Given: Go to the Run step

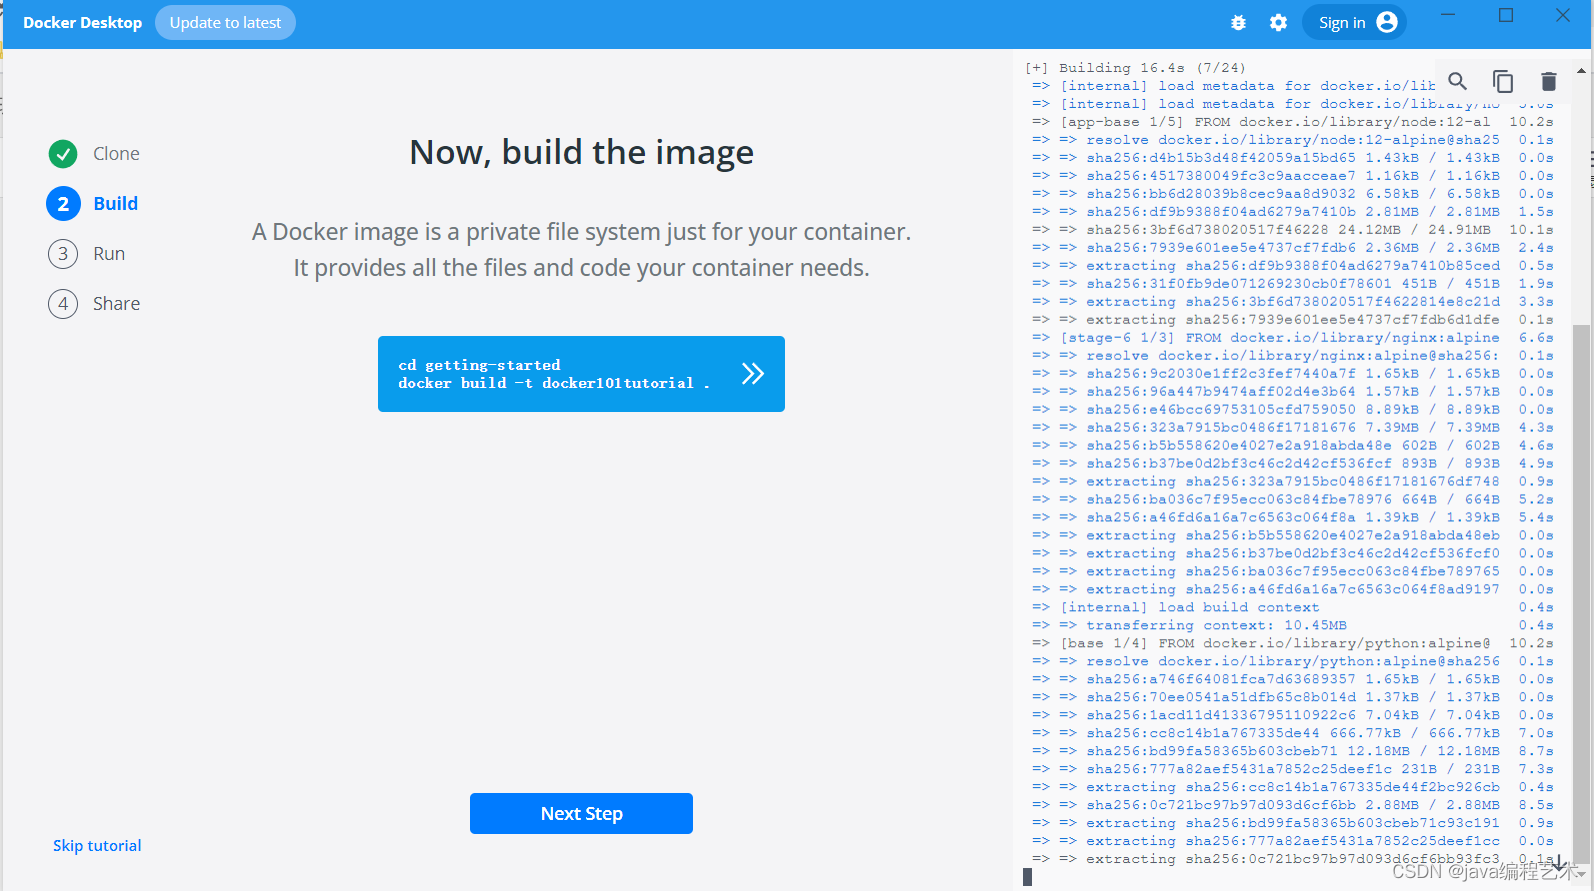Looking at the screenshot, I should [x=109, y=254].
